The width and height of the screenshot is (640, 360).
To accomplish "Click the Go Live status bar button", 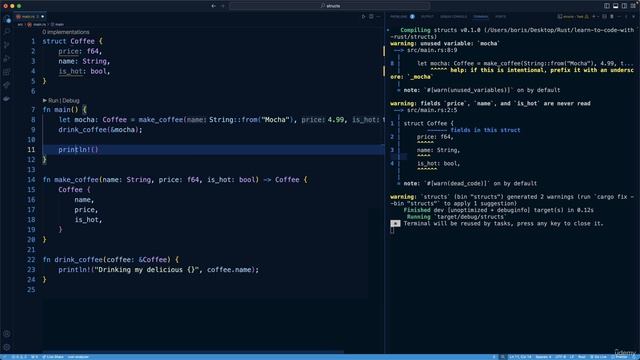I will click(598, 357).
